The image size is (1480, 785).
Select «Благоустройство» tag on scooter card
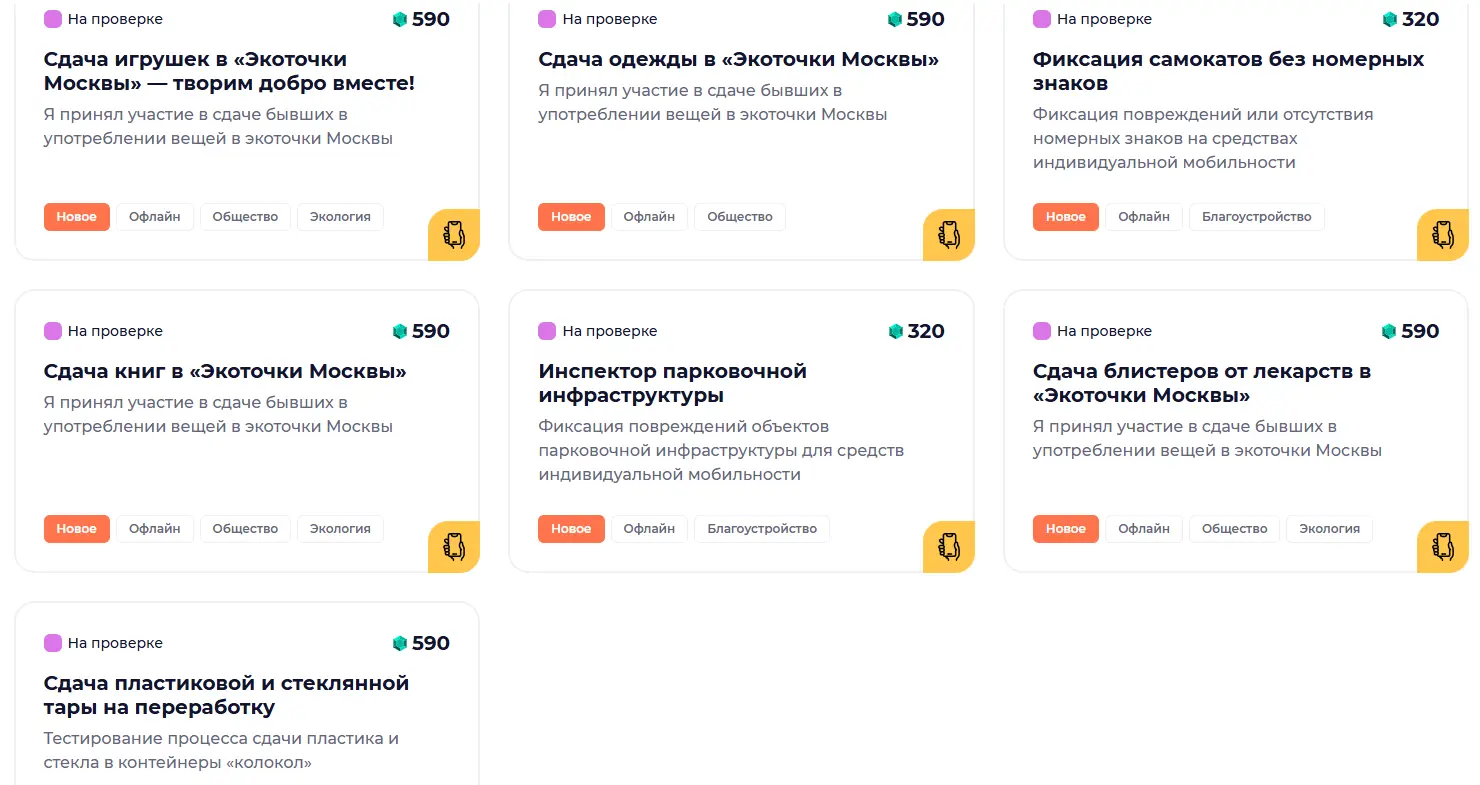click(1256, 217)
